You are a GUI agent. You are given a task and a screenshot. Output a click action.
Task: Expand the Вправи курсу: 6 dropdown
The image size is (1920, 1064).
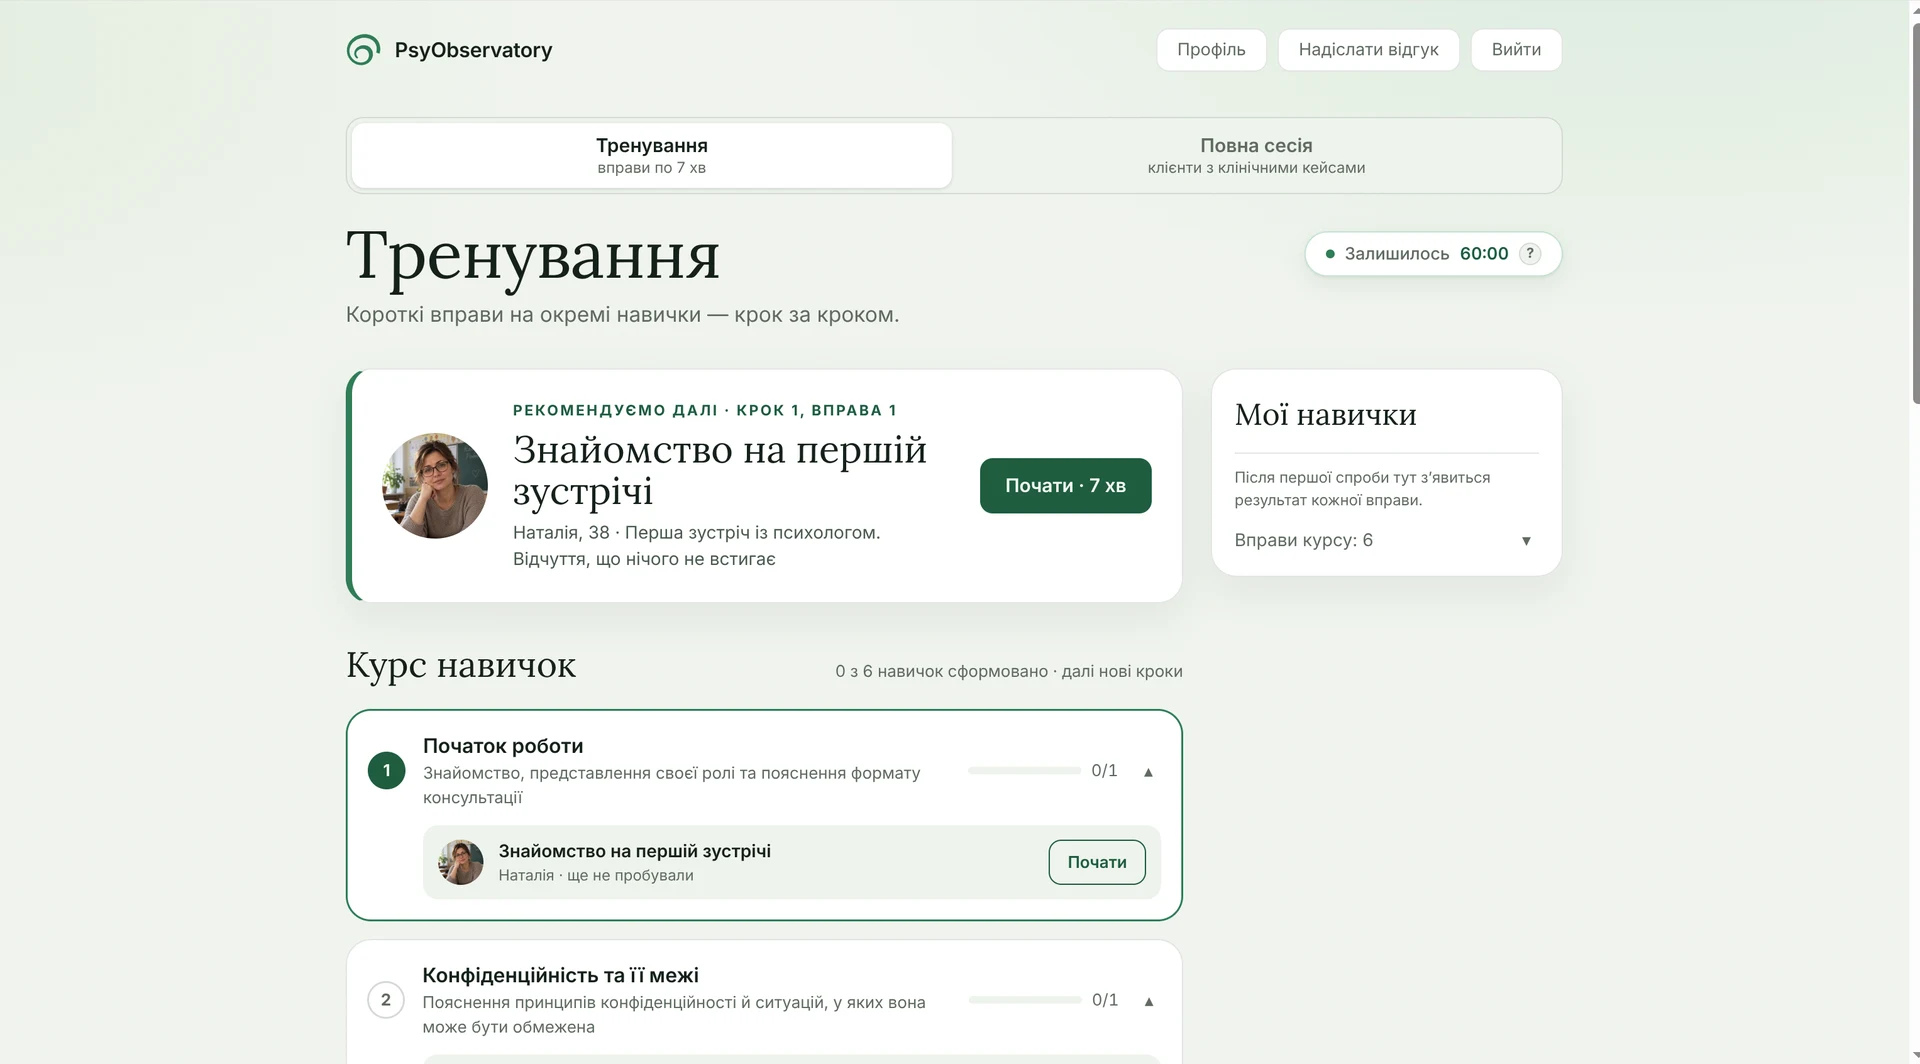click(x=1385, y=540)
